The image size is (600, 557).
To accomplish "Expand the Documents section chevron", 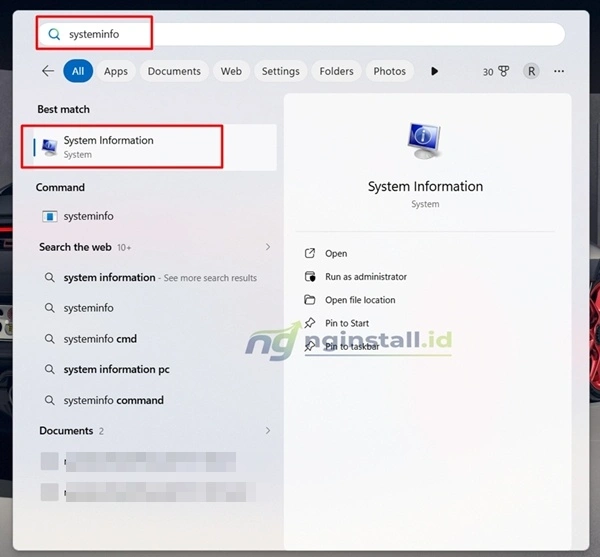I will tap(268, 431).
